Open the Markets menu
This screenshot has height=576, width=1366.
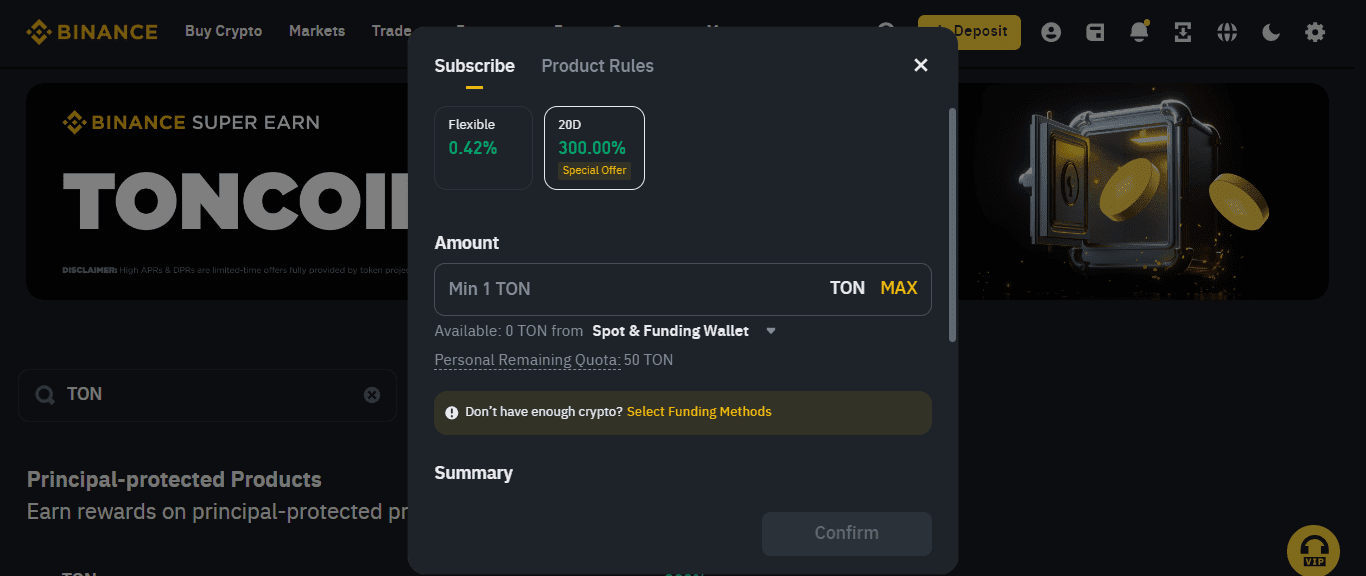317,31
